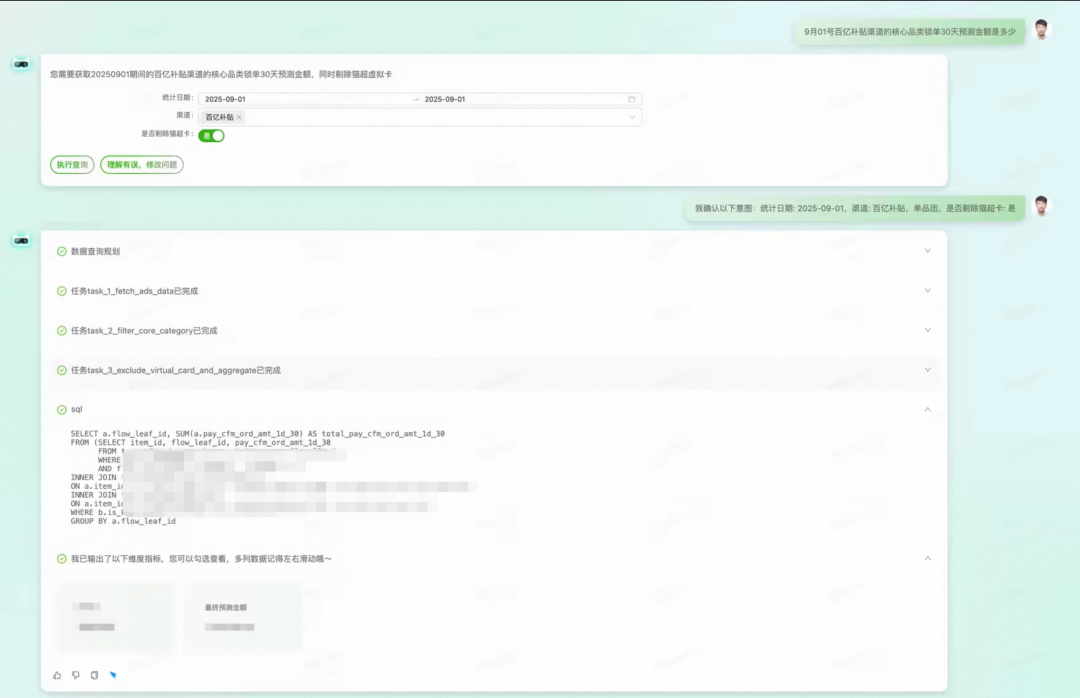Click the user avatar beside the confirmation message
Image resolution: width=1080 pixels, height=698 pixels.
(x=1041, y=206)
